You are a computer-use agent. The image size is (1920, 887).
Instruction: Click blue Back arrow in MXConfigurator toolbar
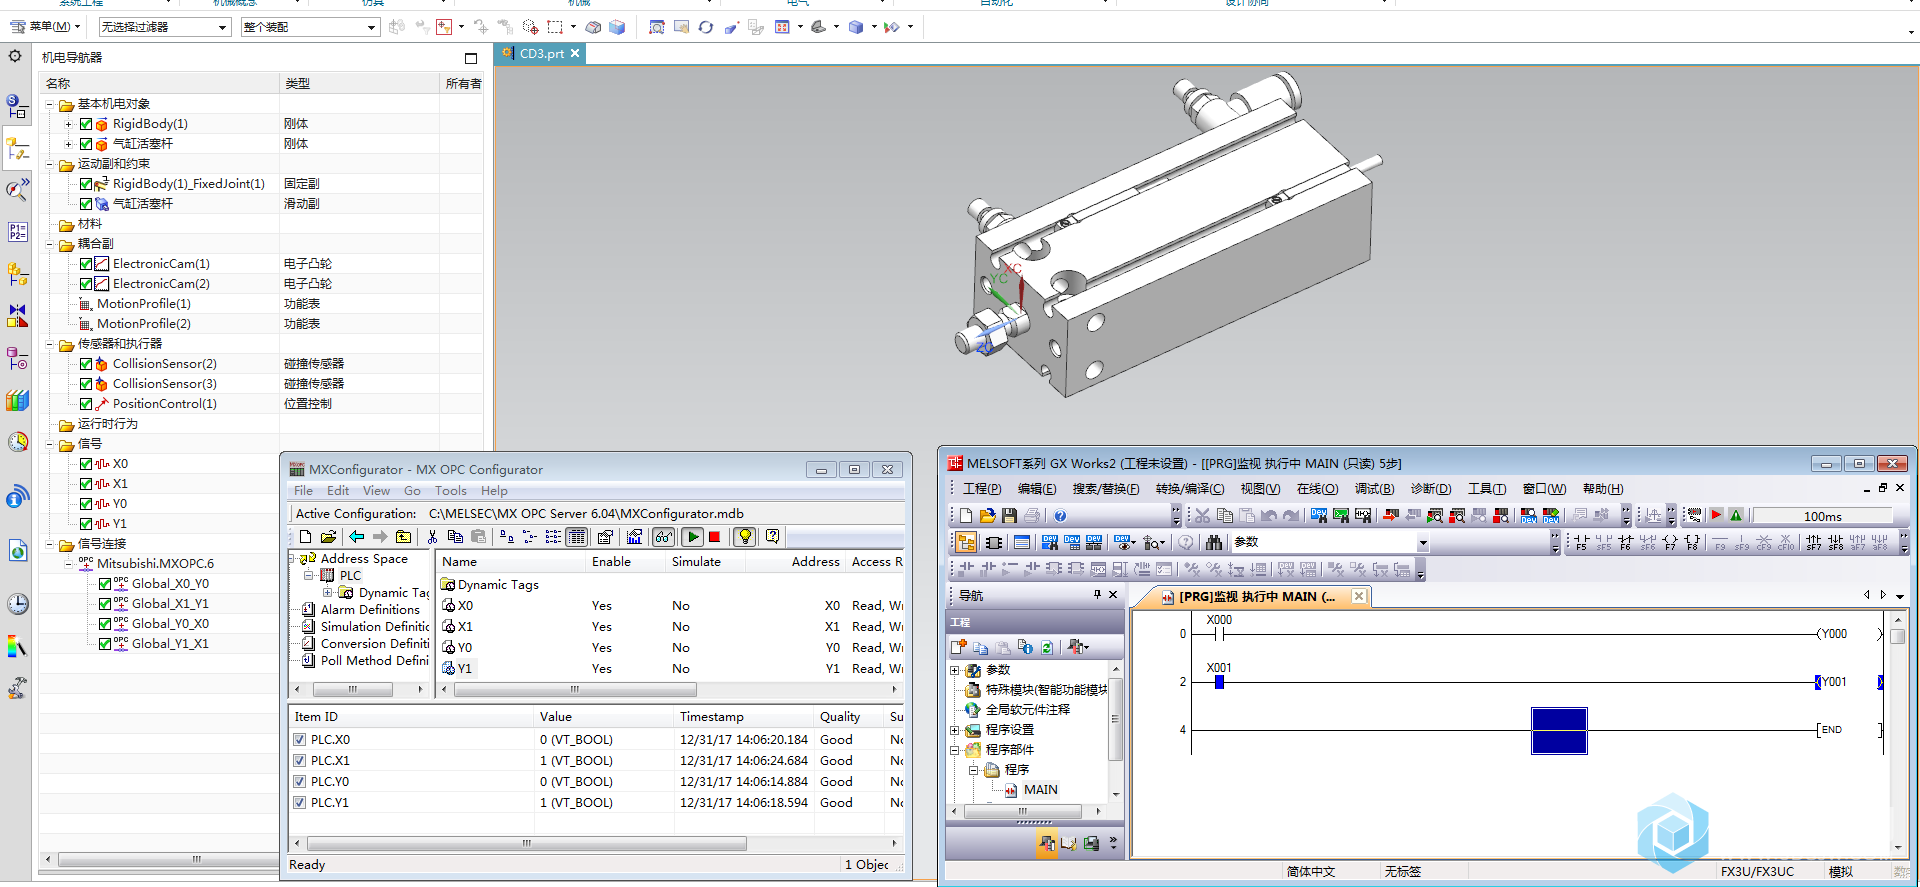(x=357, y=537)
